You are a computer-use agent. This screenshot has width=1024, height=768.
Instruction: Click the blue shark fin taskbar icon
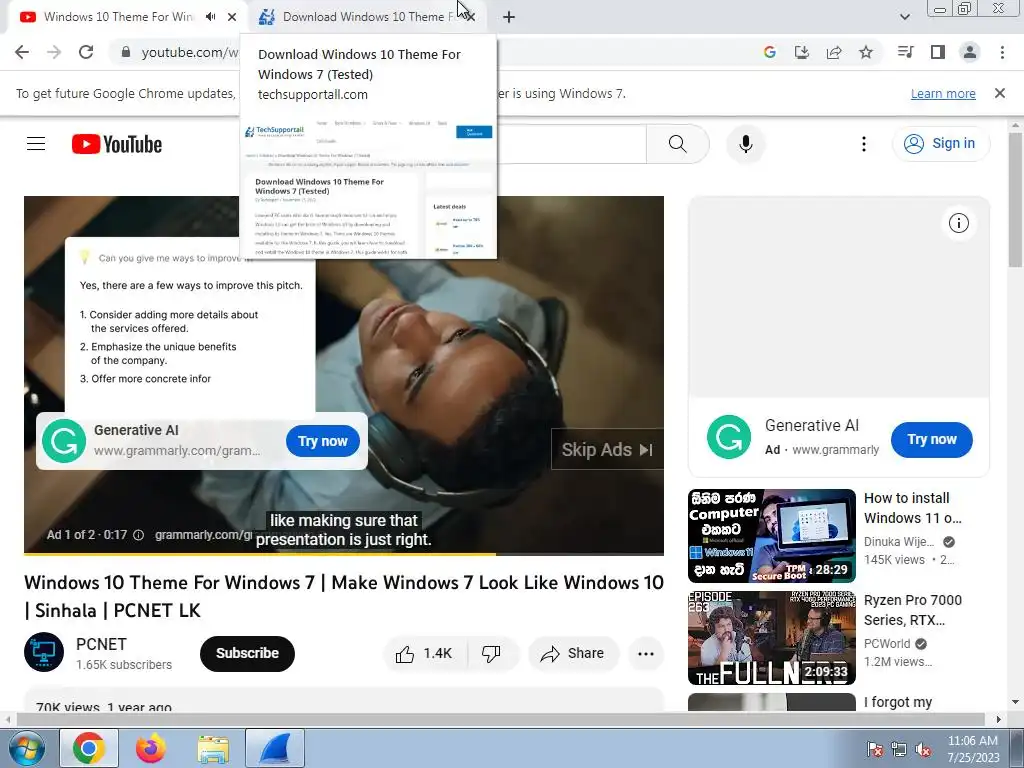coord(275,748)
